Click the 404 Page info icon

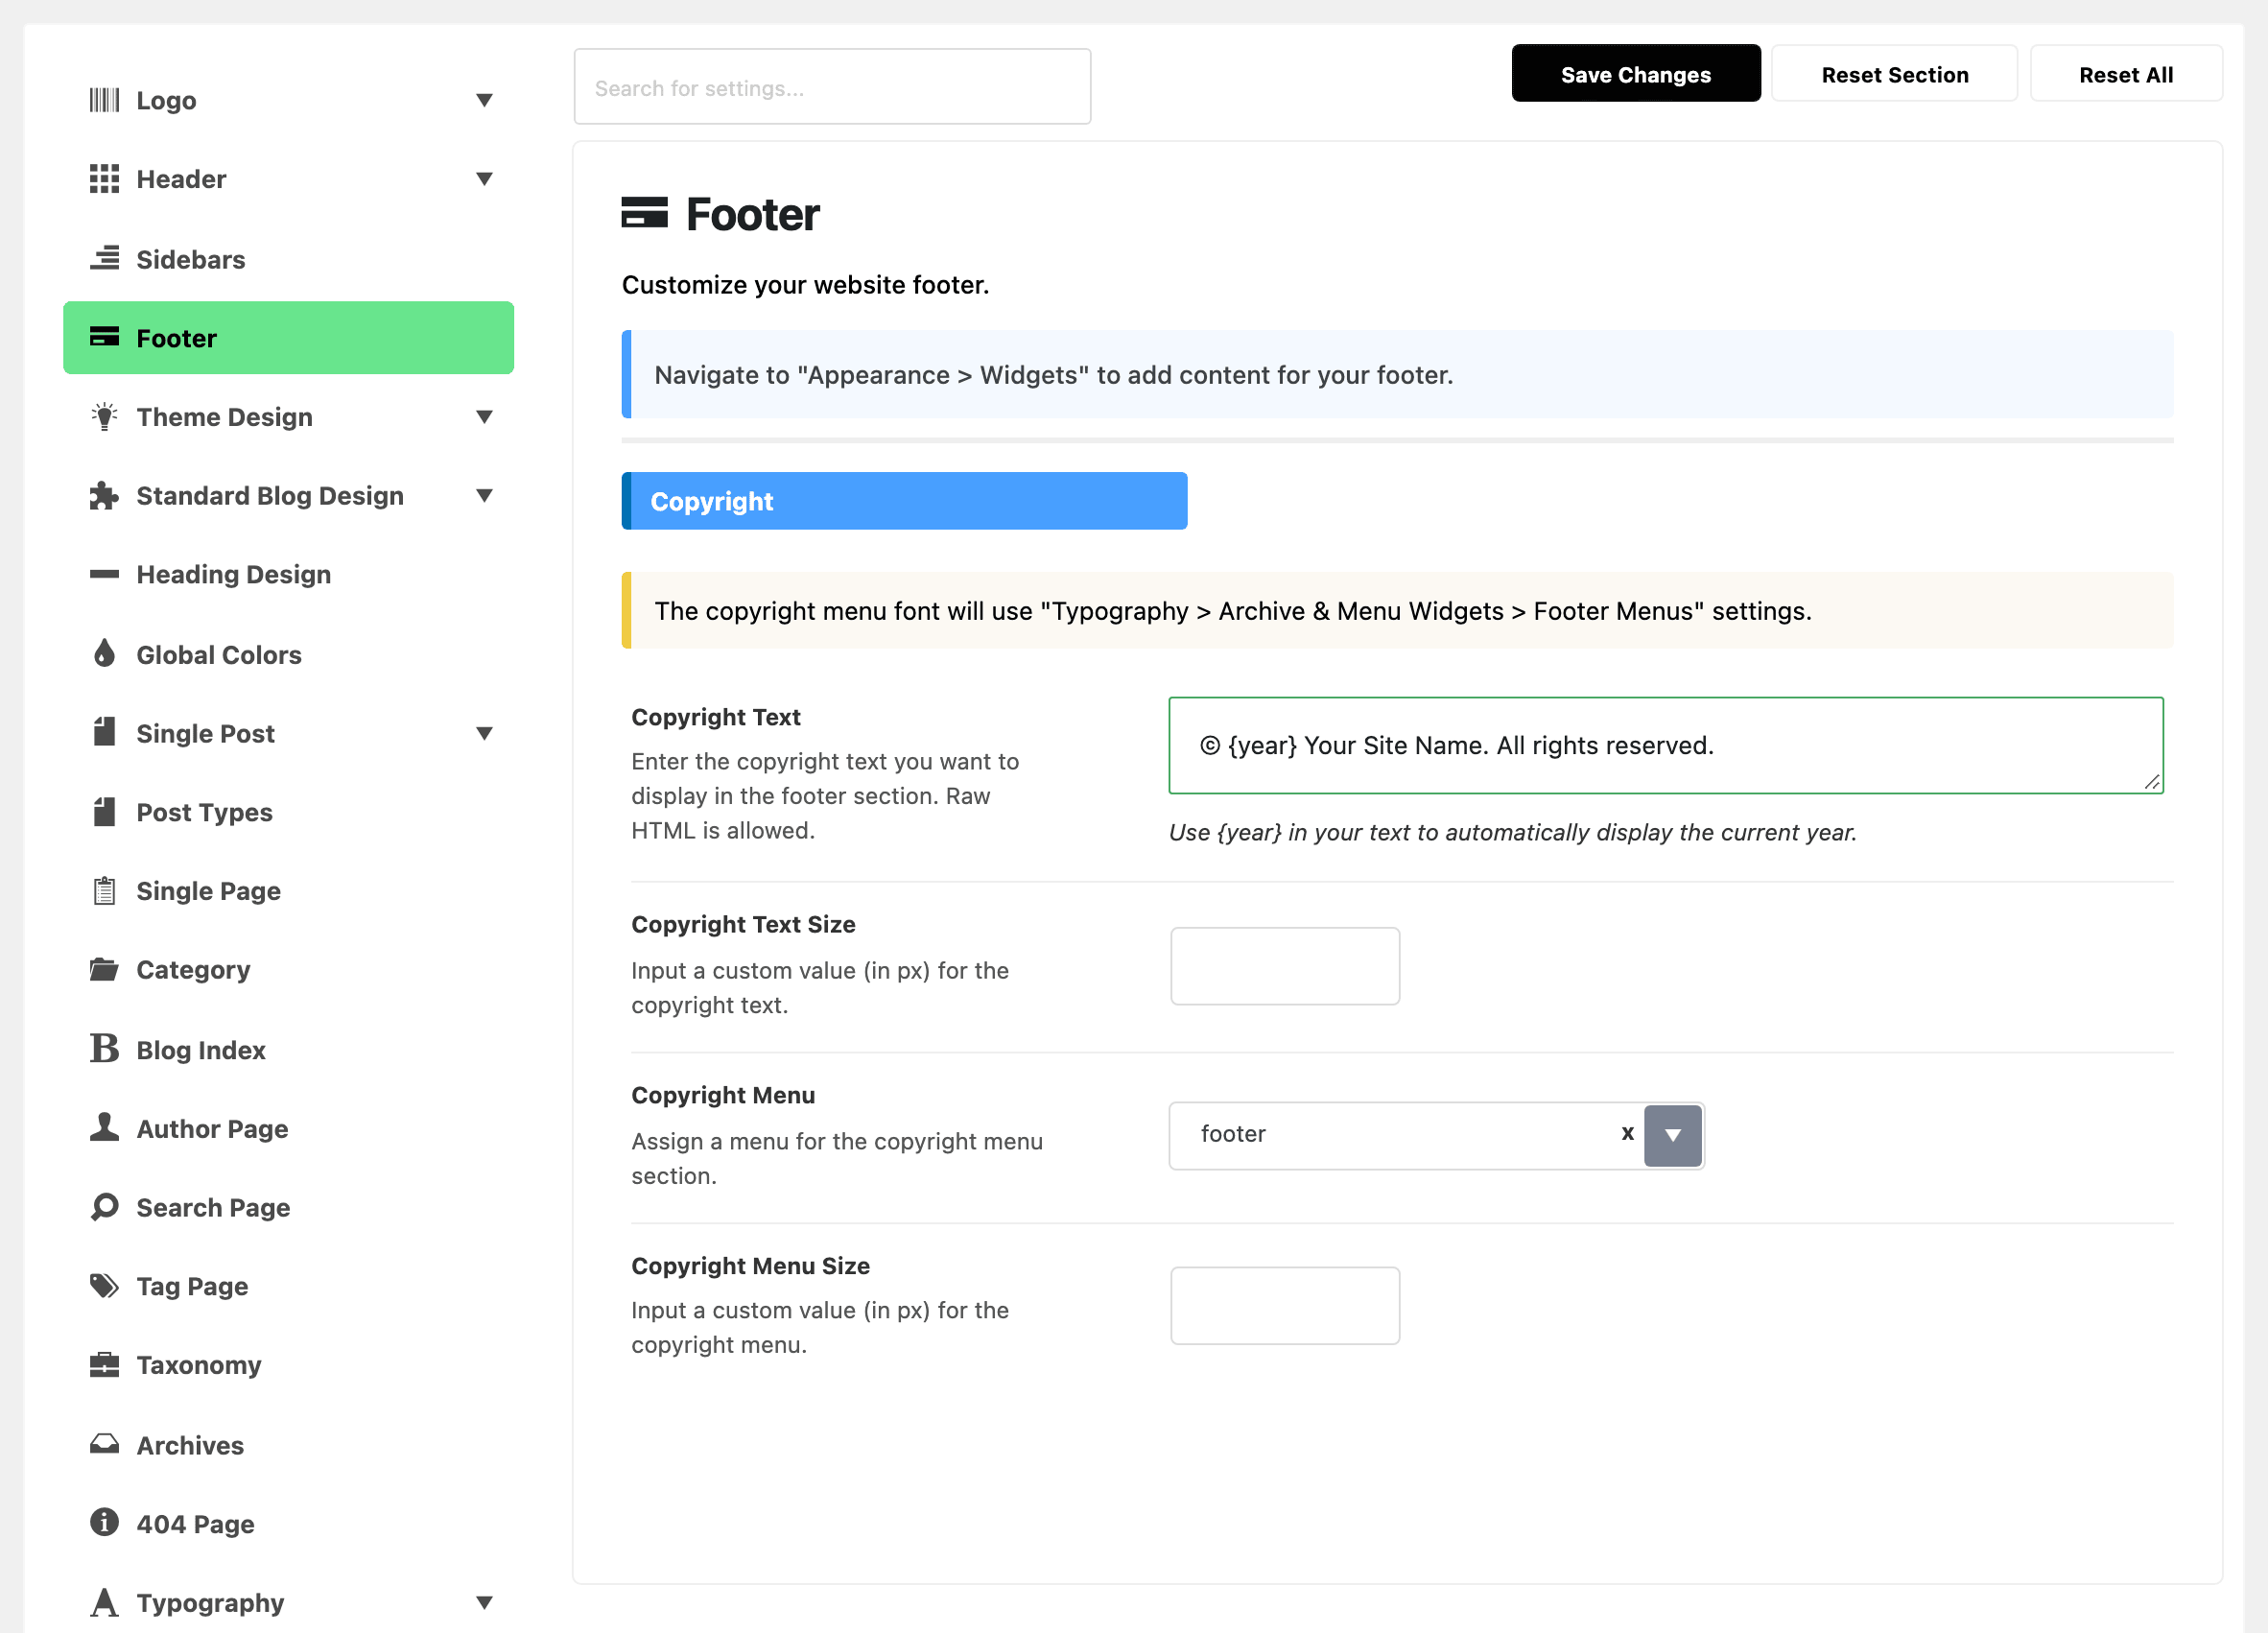coord(104,1522)
